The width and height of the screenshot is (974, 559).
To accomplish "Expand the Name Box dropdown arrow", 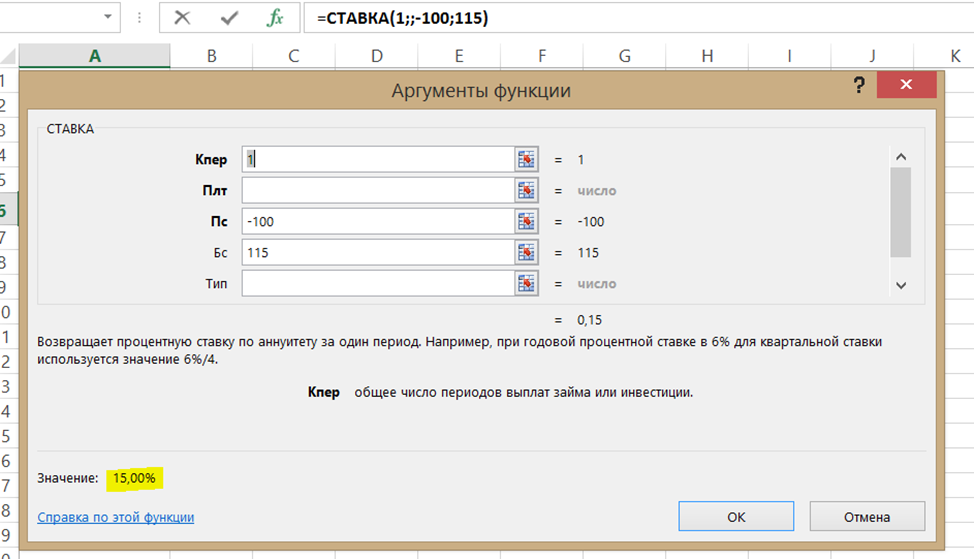I will pos(106,18).
